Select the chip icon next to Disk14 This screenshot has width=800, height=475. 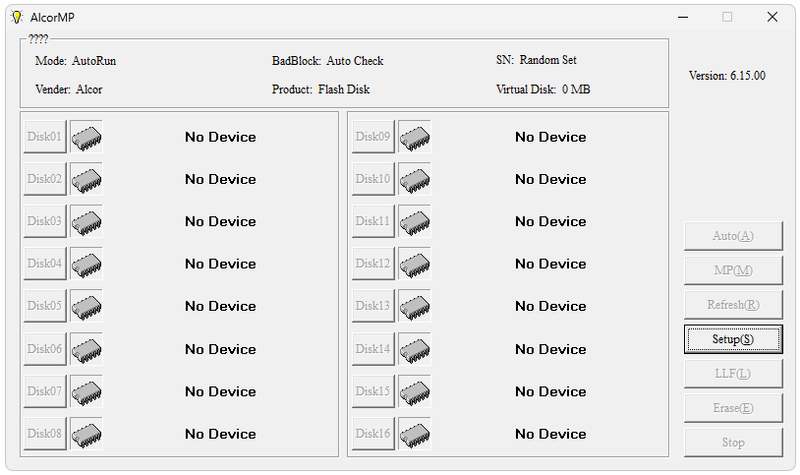pos(414,349)
